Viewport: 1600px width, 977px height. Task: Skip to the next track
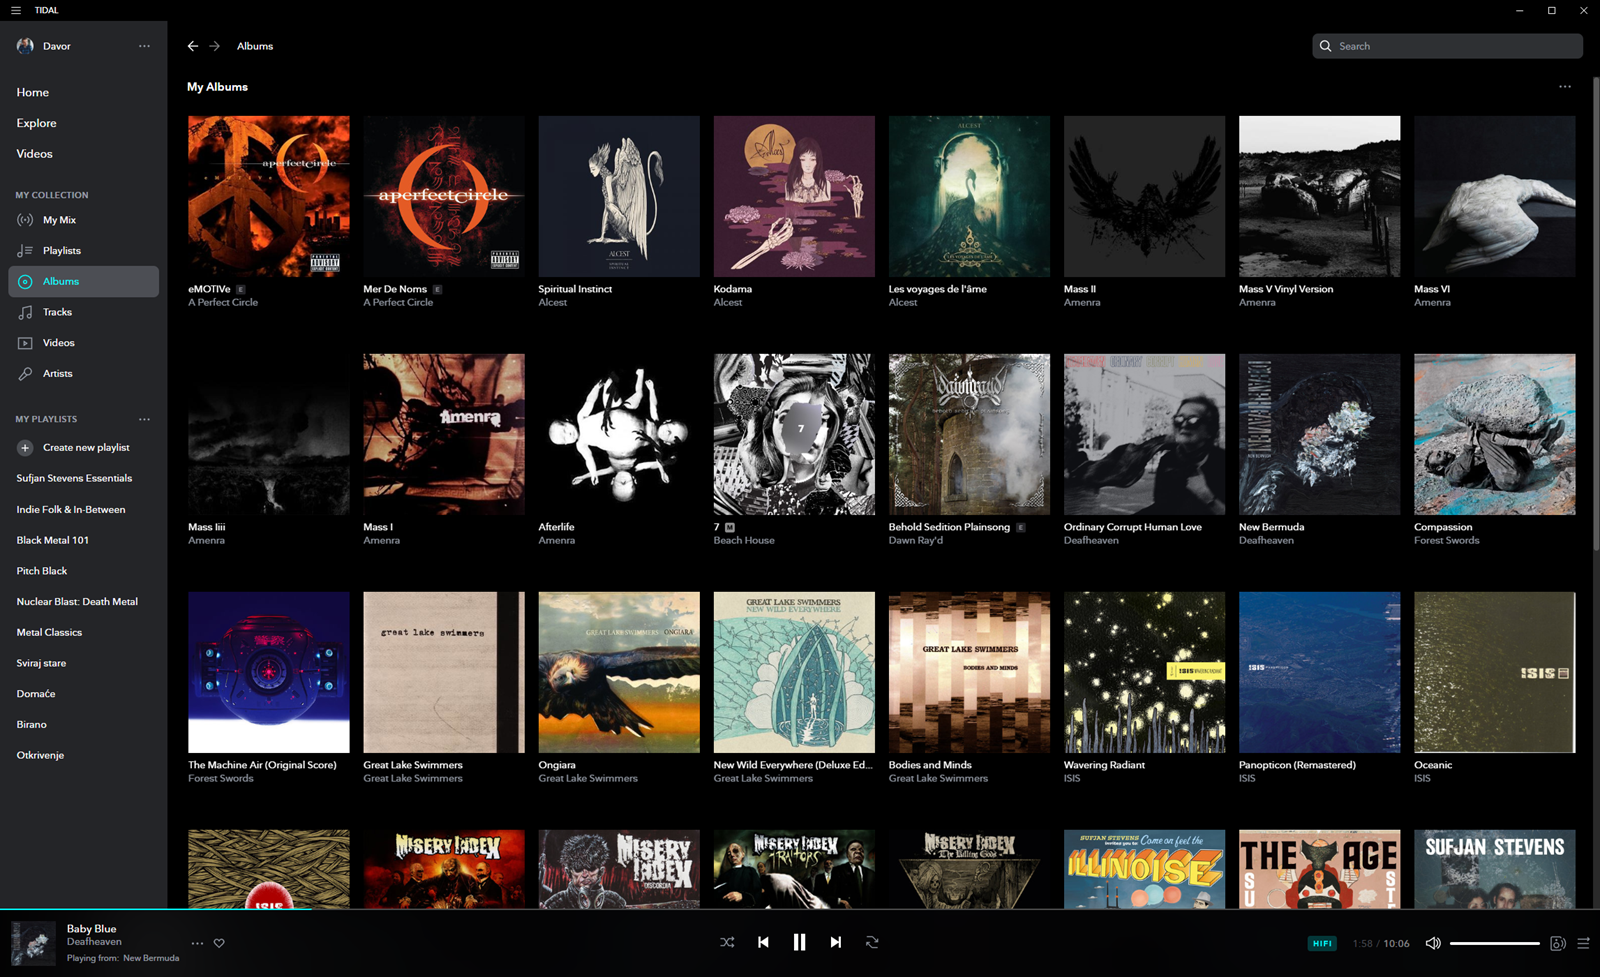[x=836, y=942]
